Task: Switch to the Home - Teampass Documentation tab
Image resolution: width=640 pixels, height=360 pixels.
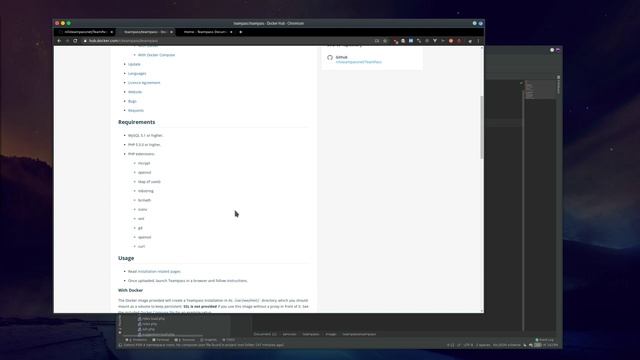Action: coord(205,32)
